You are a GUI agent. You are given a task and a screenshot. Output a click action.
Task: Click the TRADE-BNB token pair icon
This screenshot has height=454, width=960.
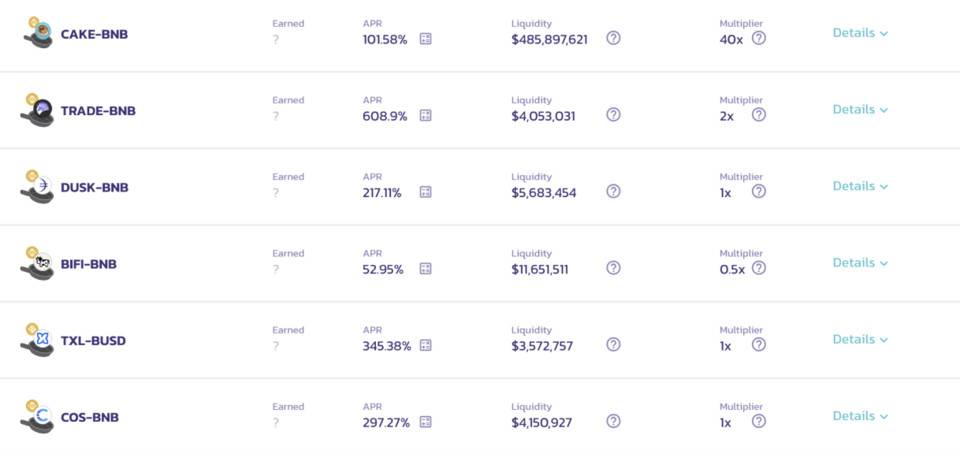[38, 109]
